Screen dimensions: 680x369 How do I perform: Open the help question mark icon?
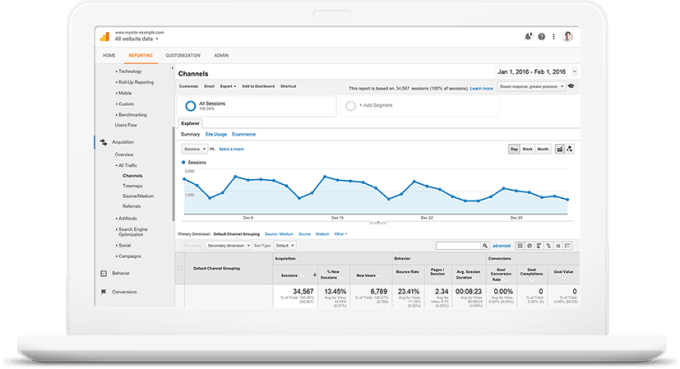tap(542, 37)
